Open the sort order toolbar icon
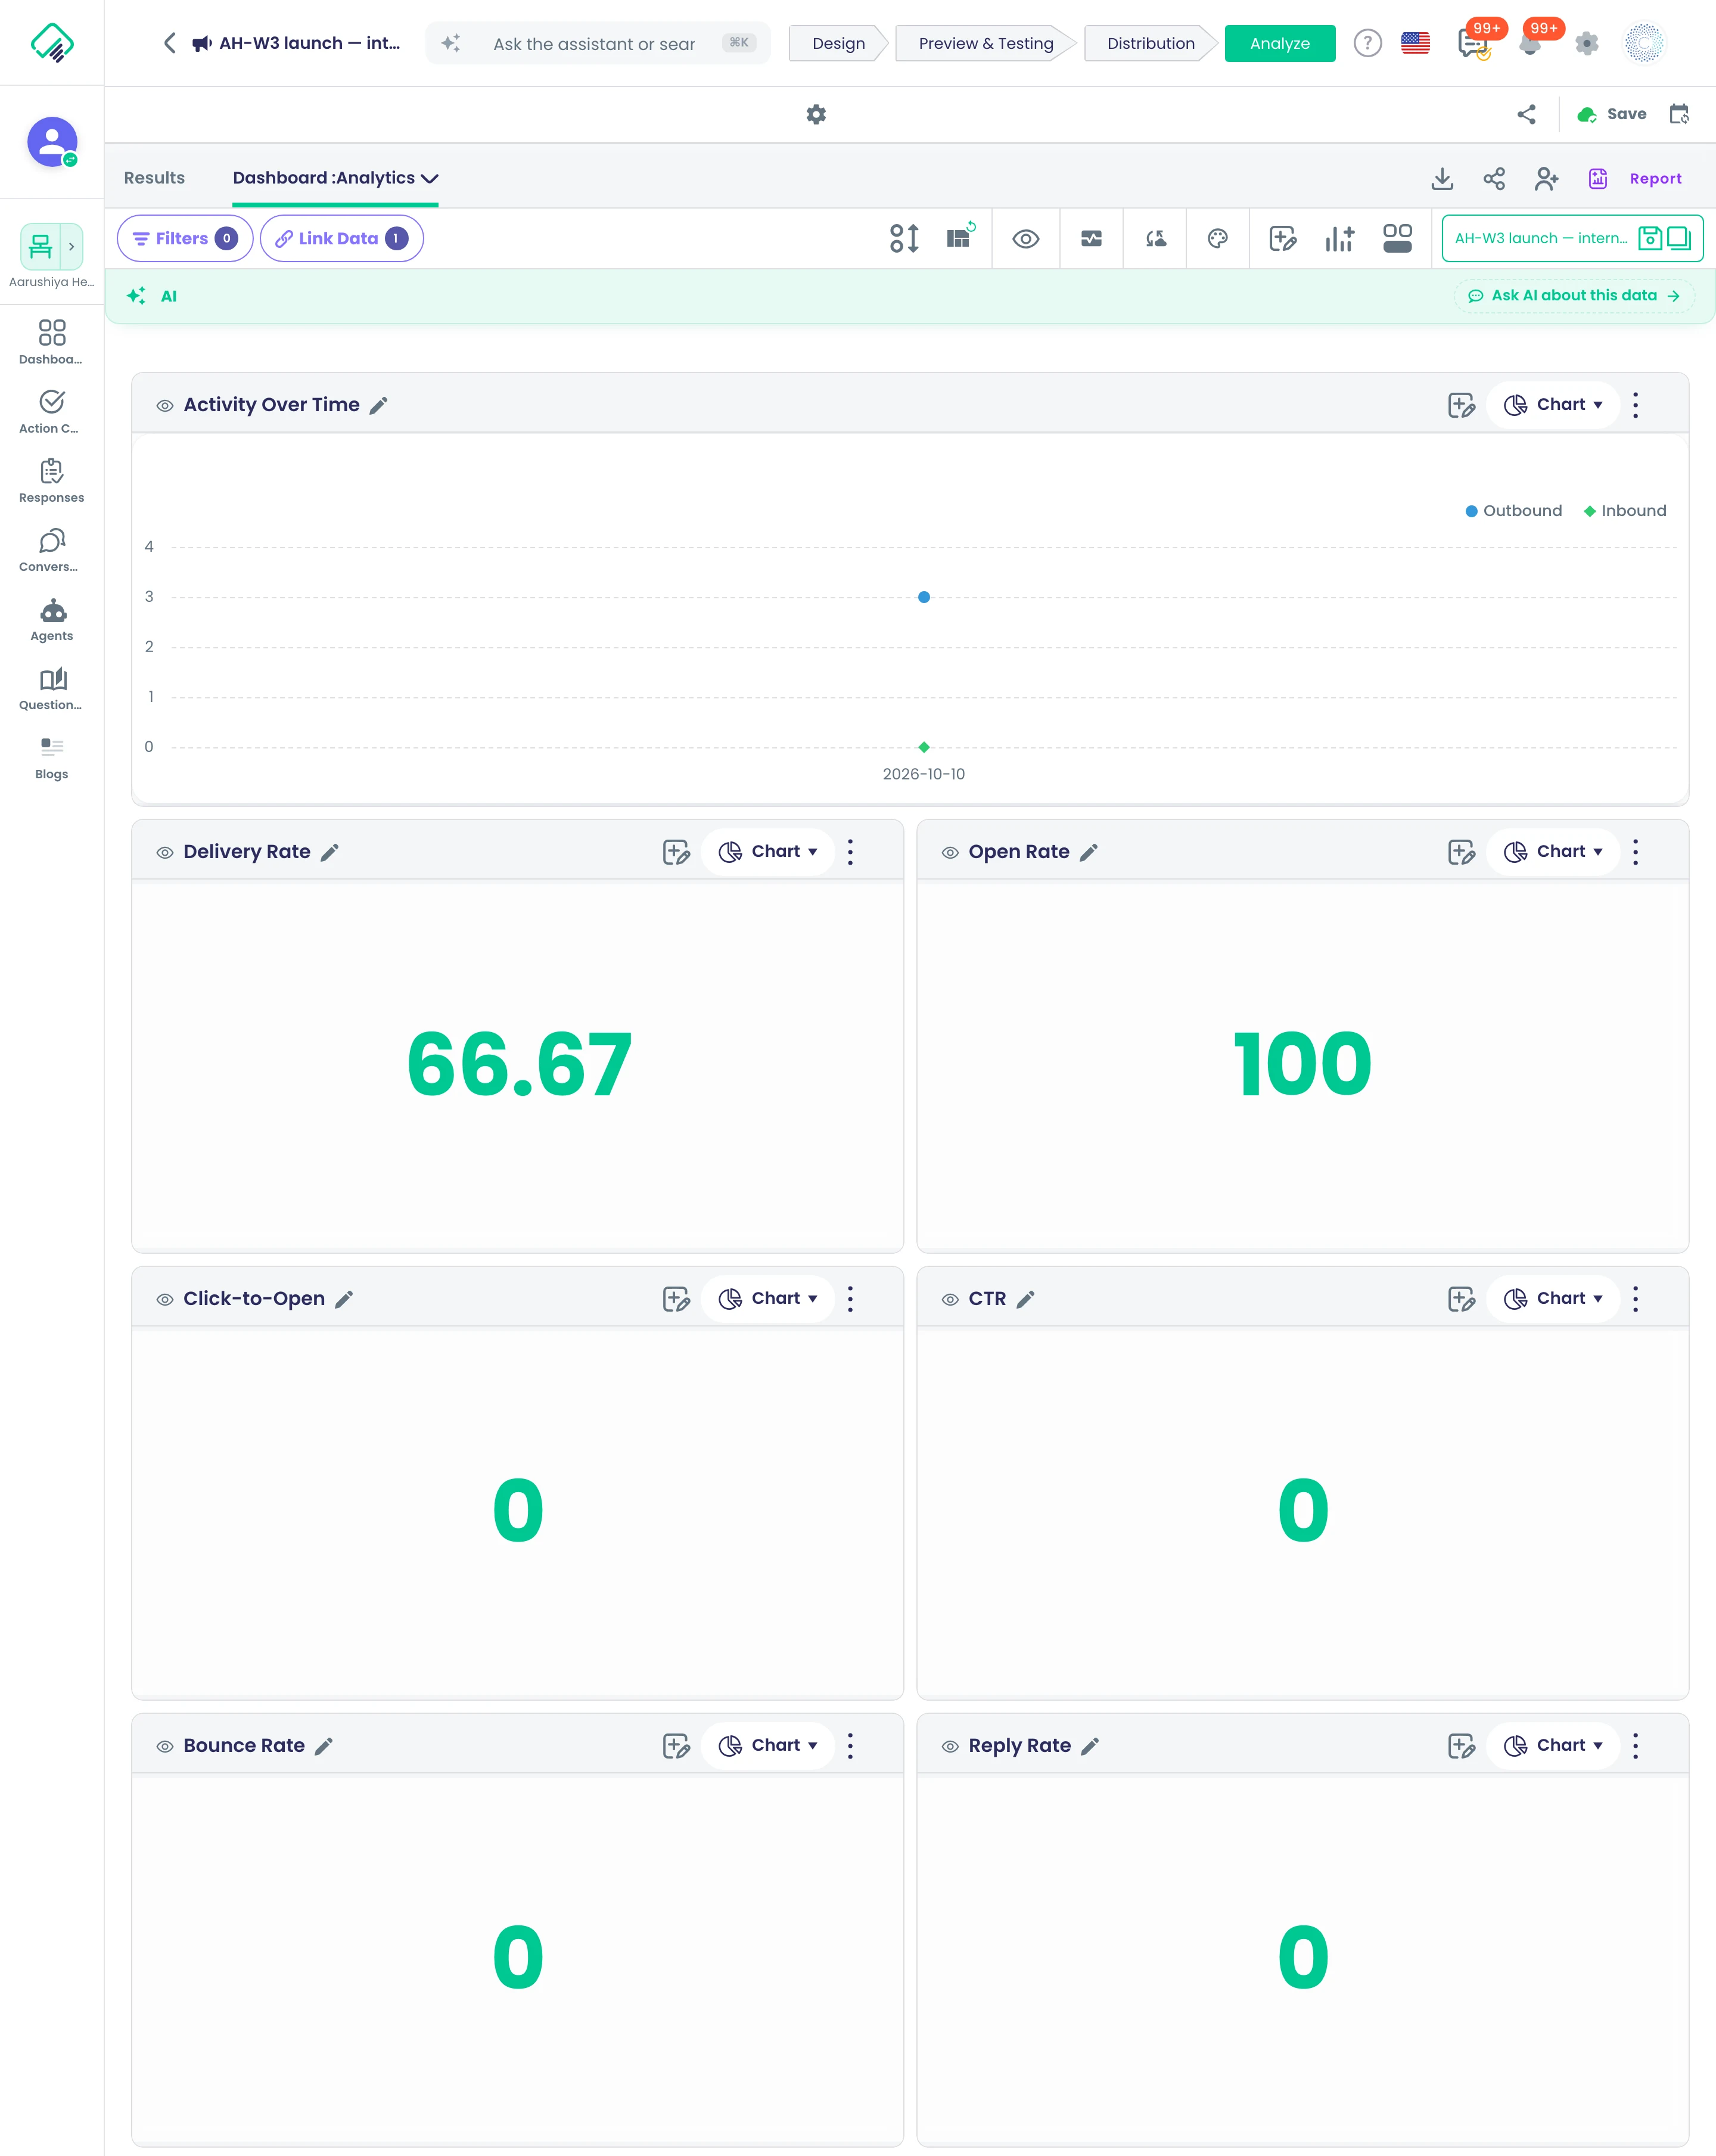This screenshot has height=2156, width=1716. [x=904, y=238]
